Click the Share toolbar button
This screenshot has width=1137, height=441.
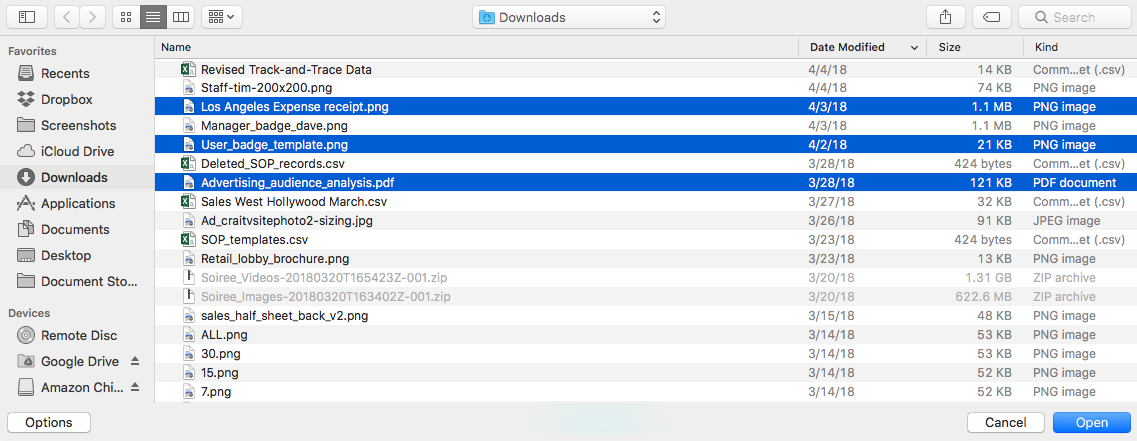pos(945,17)
